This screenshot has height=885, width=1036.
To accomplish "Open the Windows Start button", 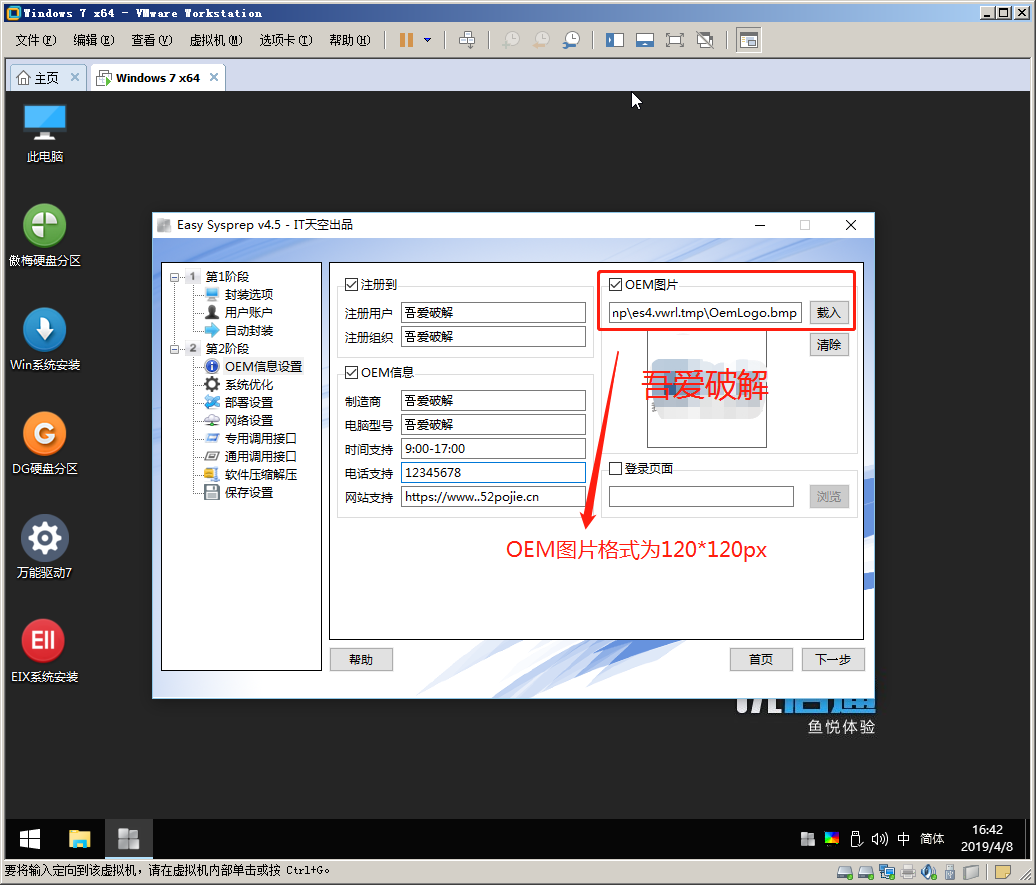I will (x=30, y=839).
